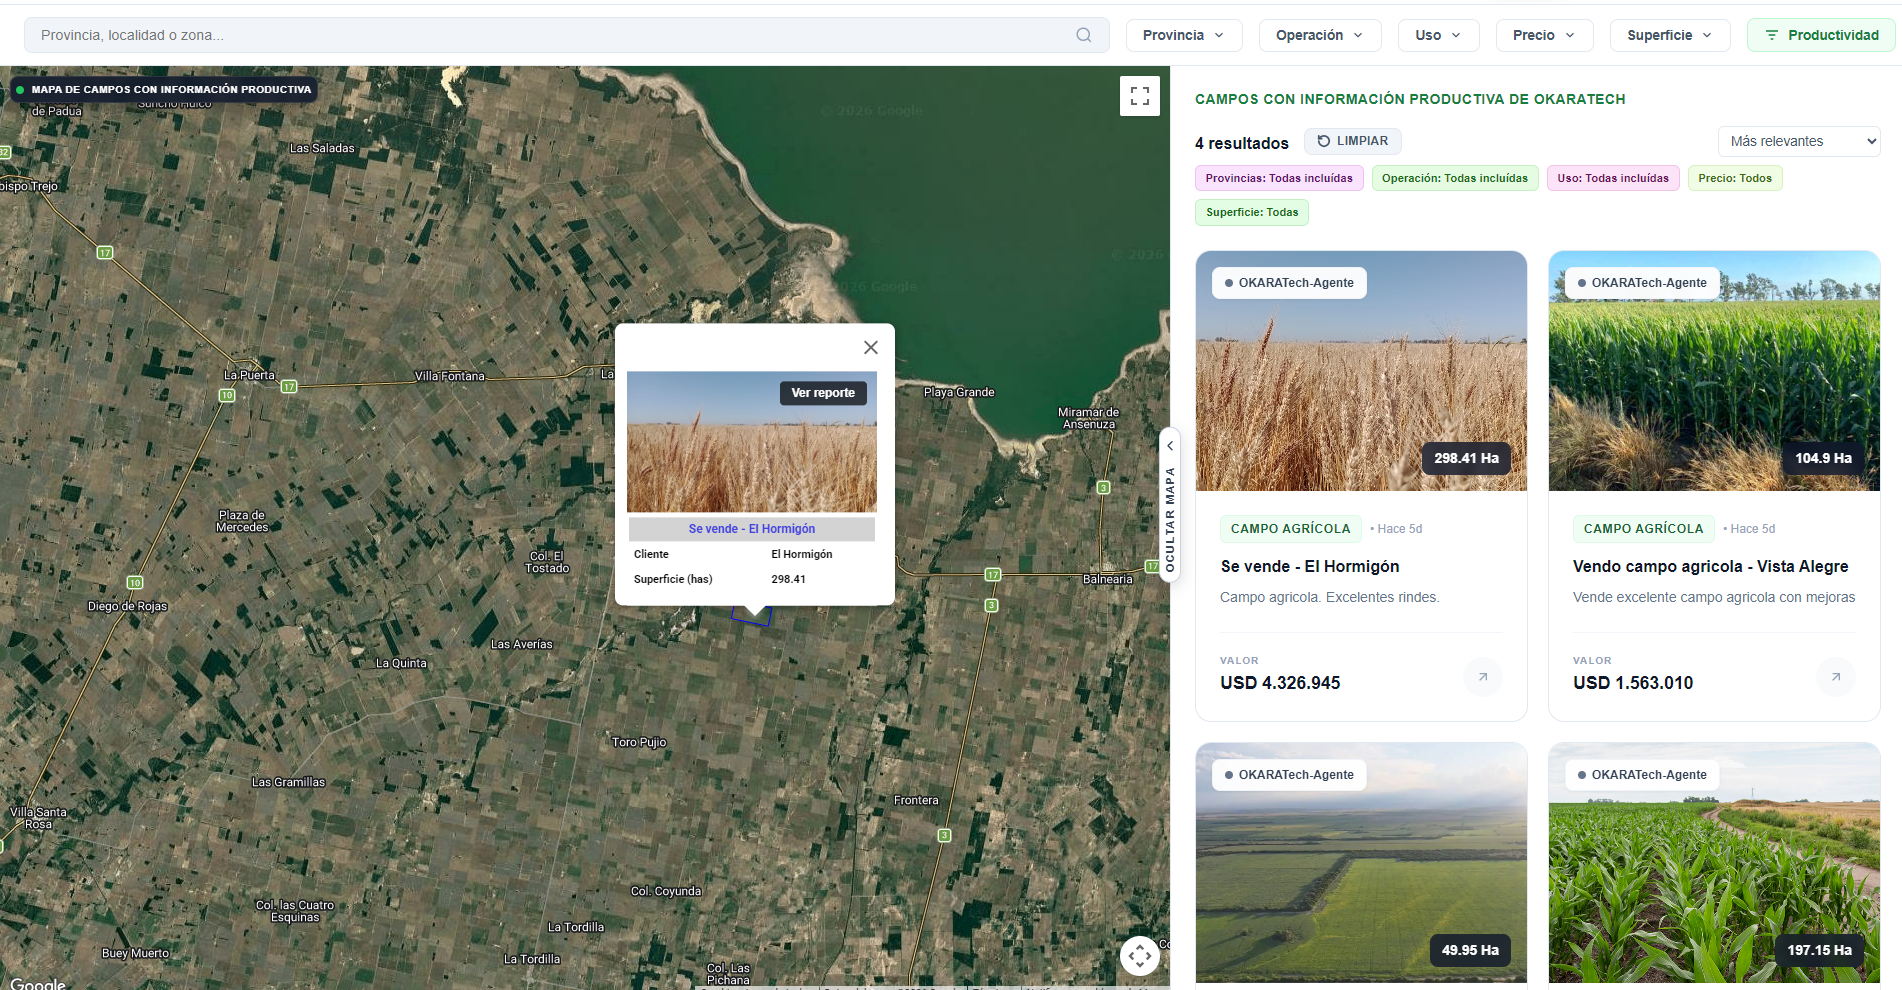Expand the Precio filter dropdown
Viewport: 1902px width, 990px height.
click(1544, 35)
